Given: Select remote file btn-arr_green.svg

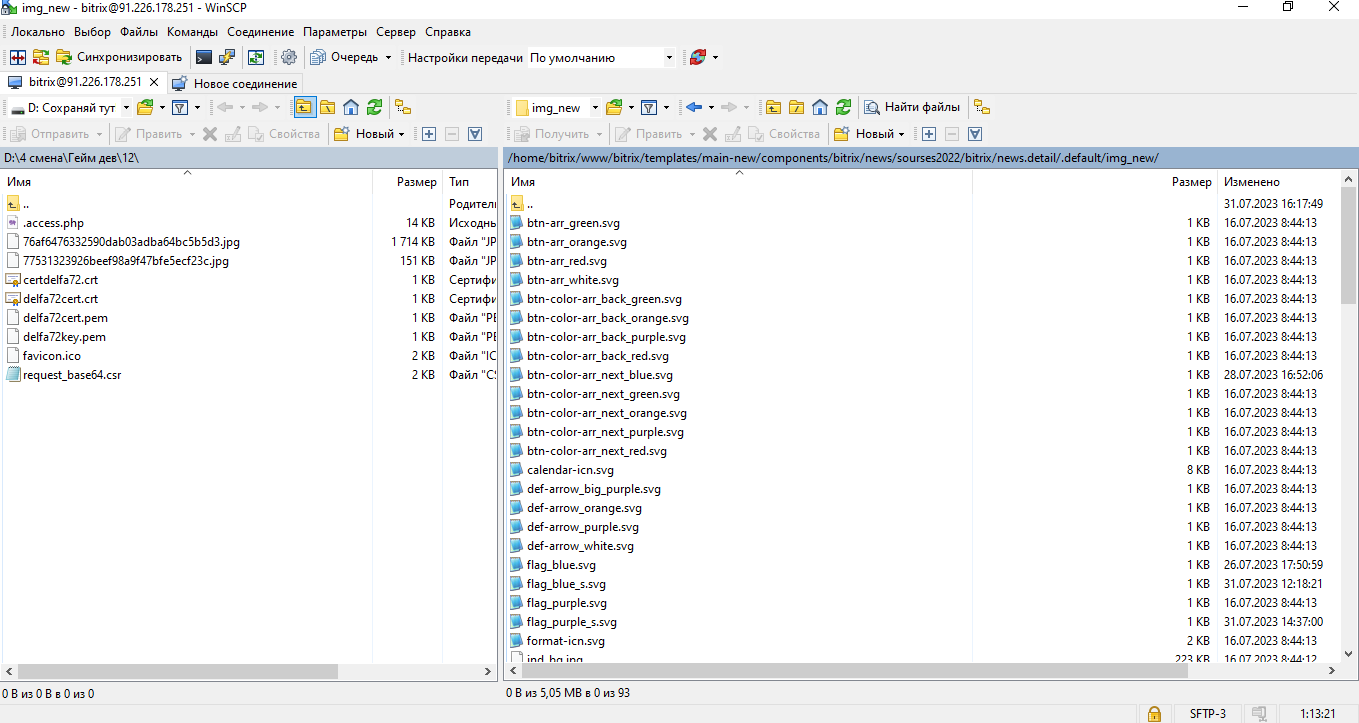Looking at the screenshot, I should (573, 223).
